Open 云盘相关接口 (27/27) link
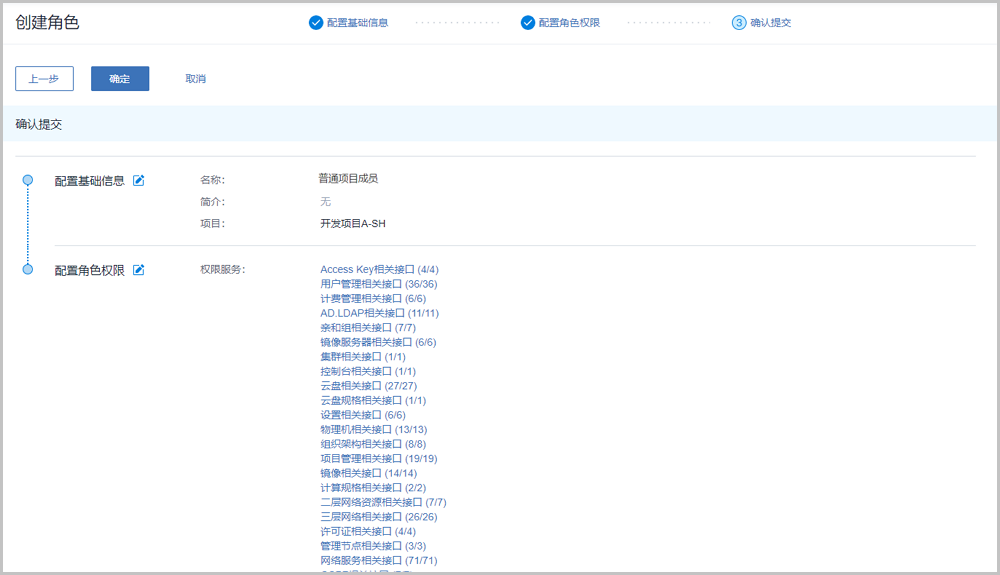The width and height of the screenshot is (1000, 575). [x=368, y=386]
